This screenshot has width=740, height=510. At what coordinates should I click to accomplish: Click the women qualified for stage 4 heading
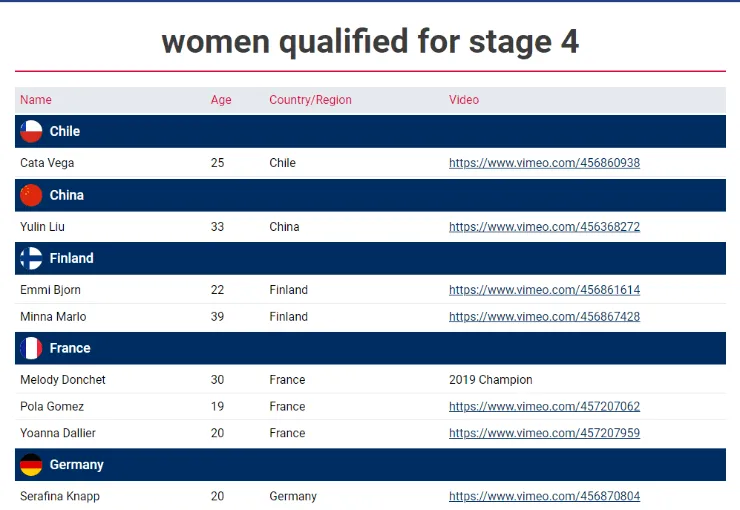(370, 42)
